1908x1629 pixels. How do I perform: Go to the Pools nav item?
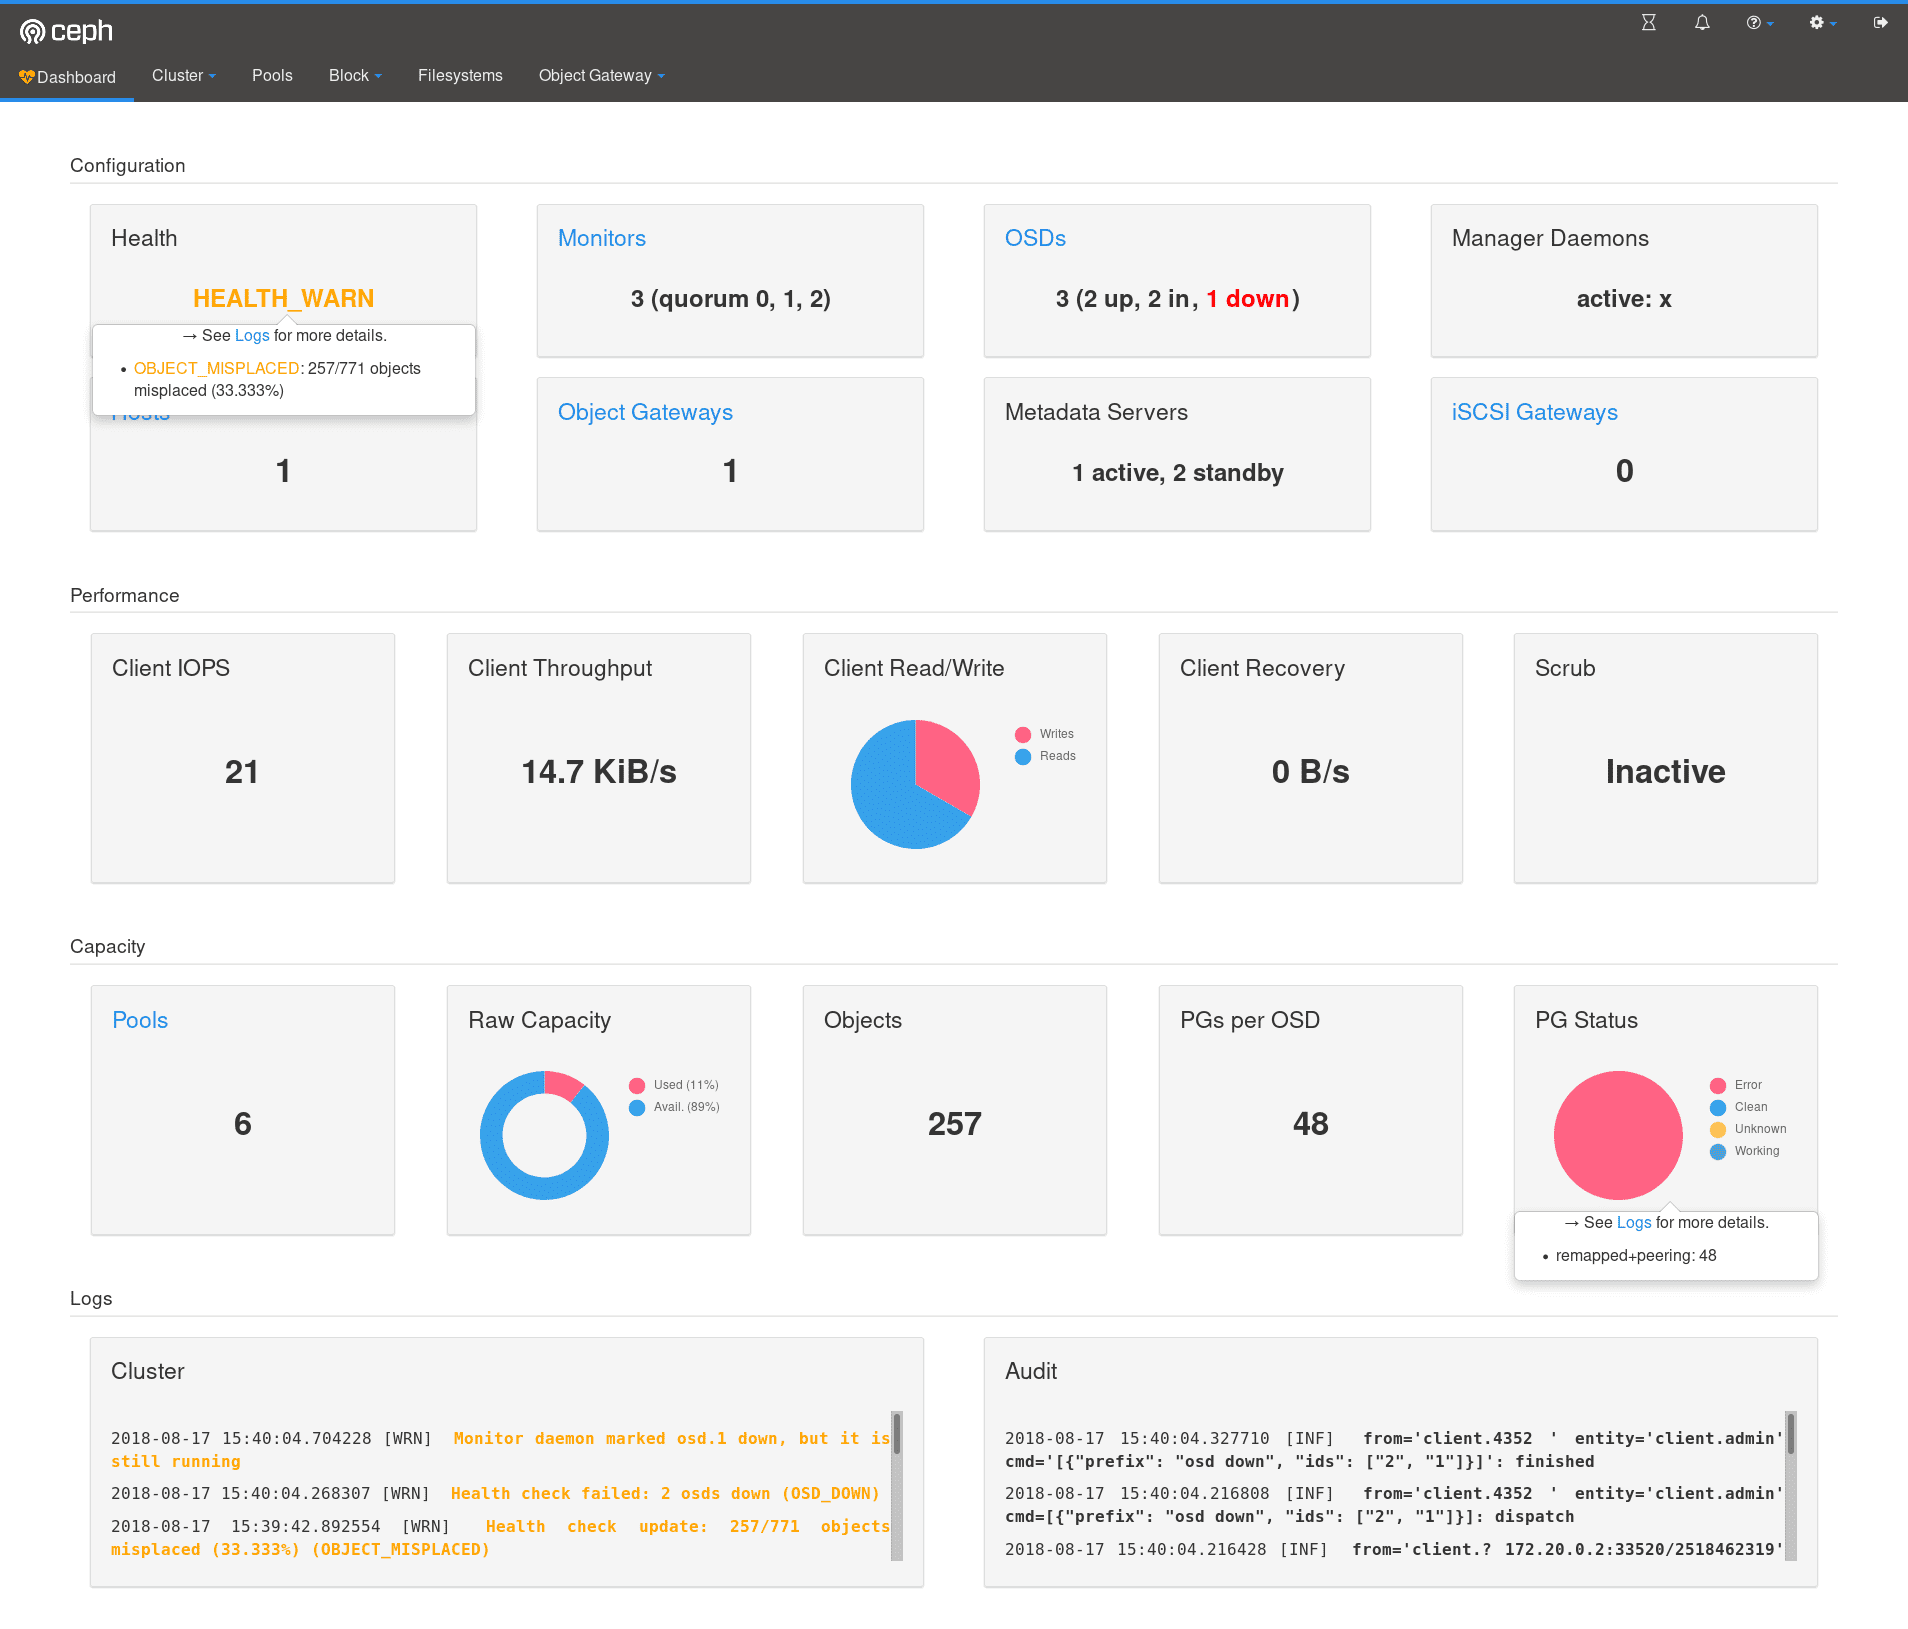(x=272, y=76)
